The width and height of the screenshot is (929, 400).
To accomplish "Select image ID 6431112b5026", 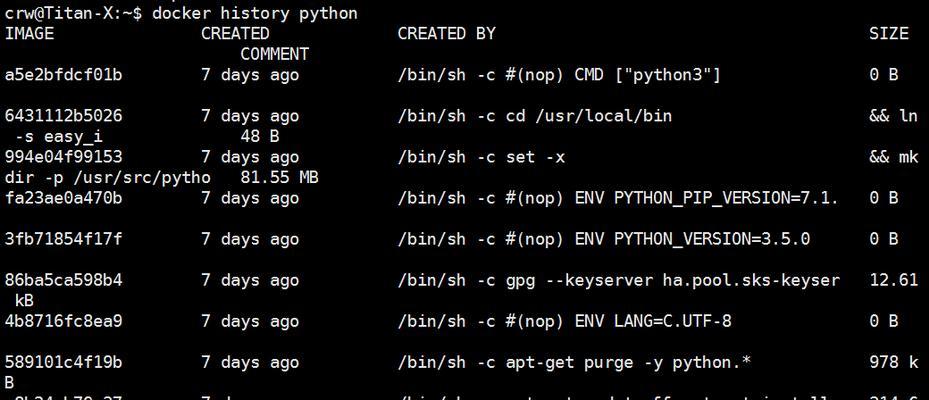I will pos(63,116).
